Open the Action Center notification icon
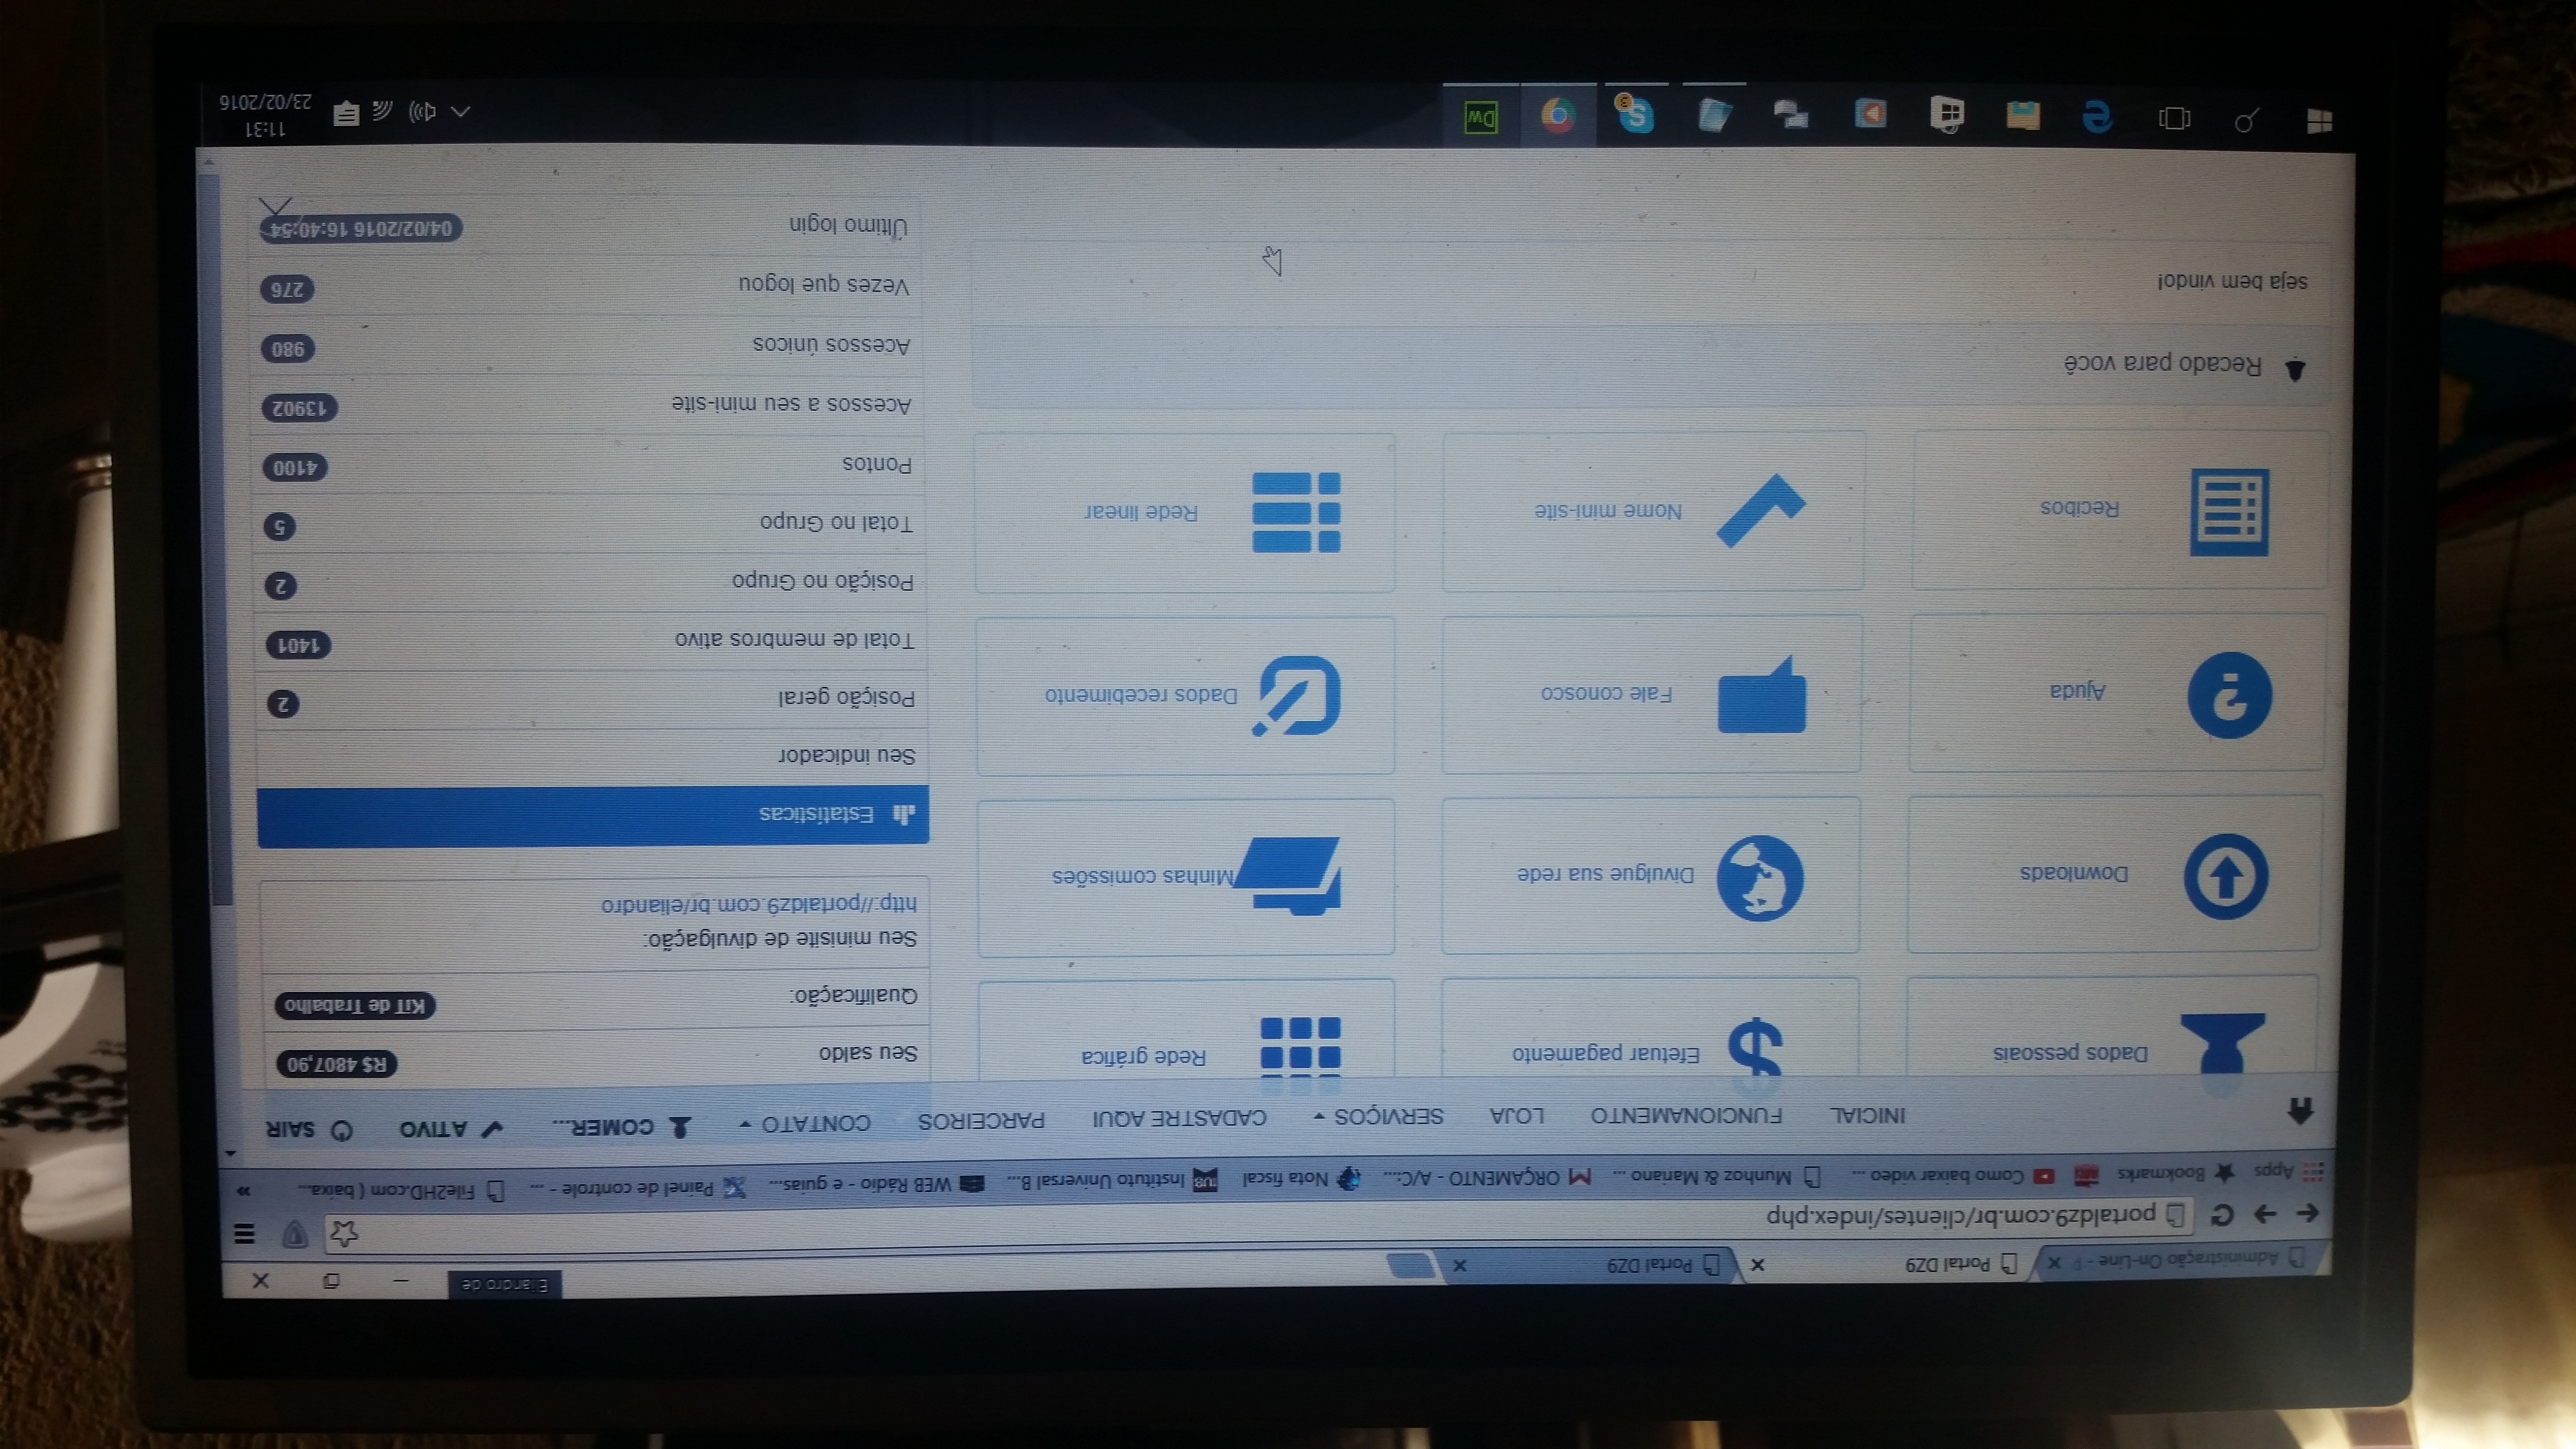Image resolution: width=2576 pixels, height=1449 pixels. pyautogui.click(x=346, y=112)
